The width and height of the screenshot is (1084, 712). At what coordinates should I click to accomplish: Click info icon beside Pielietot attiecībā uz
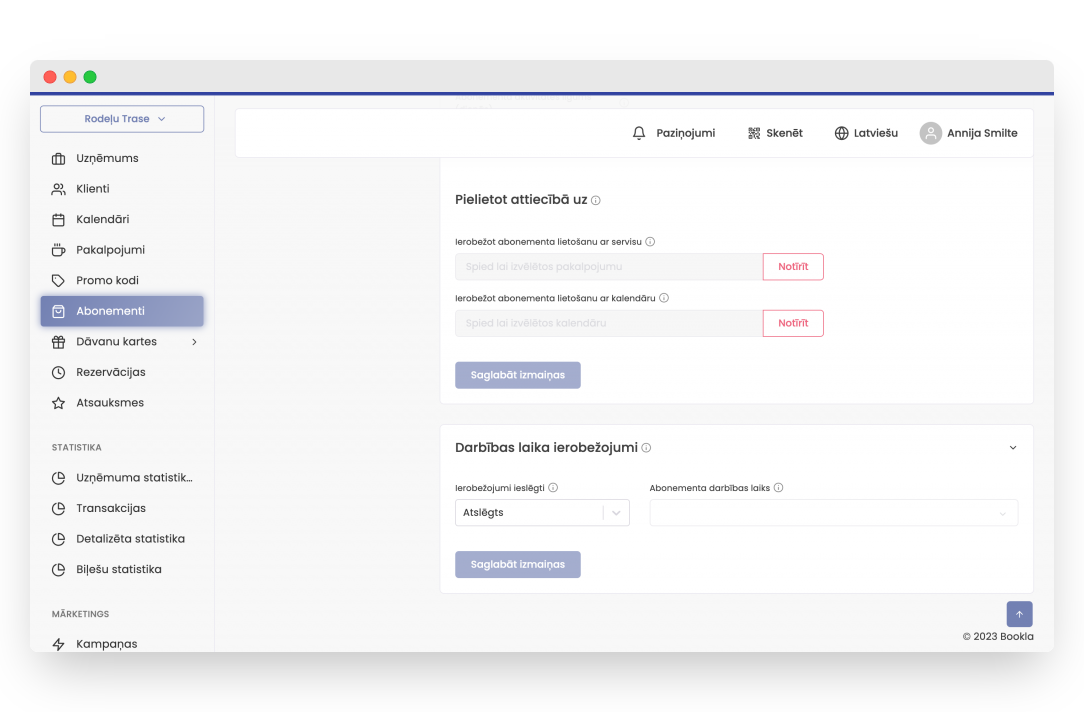pos(596,200)
